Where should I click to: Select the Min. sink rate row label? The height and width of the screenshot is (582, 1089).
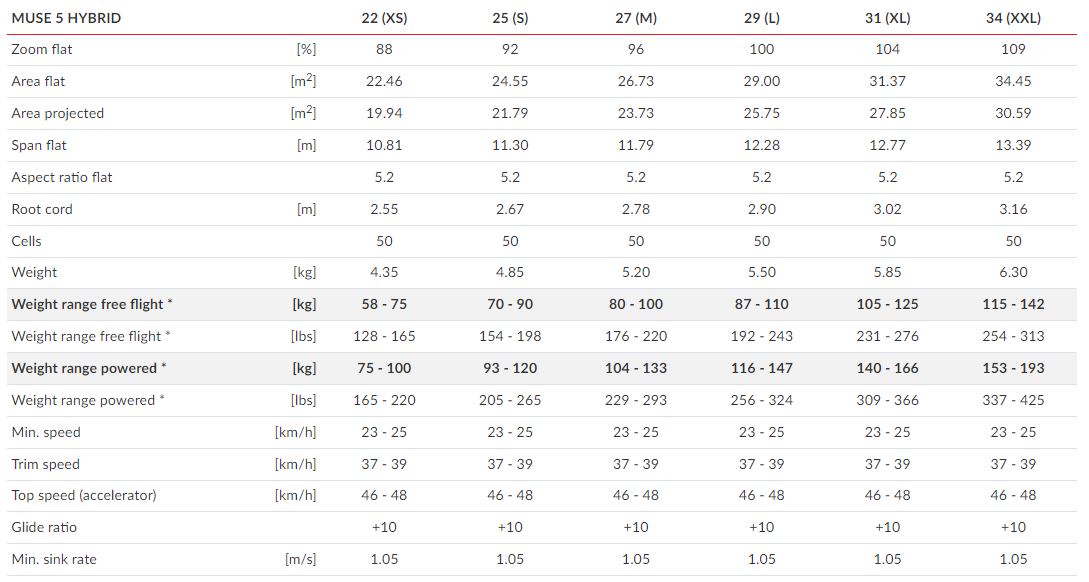tap(54, 559)
